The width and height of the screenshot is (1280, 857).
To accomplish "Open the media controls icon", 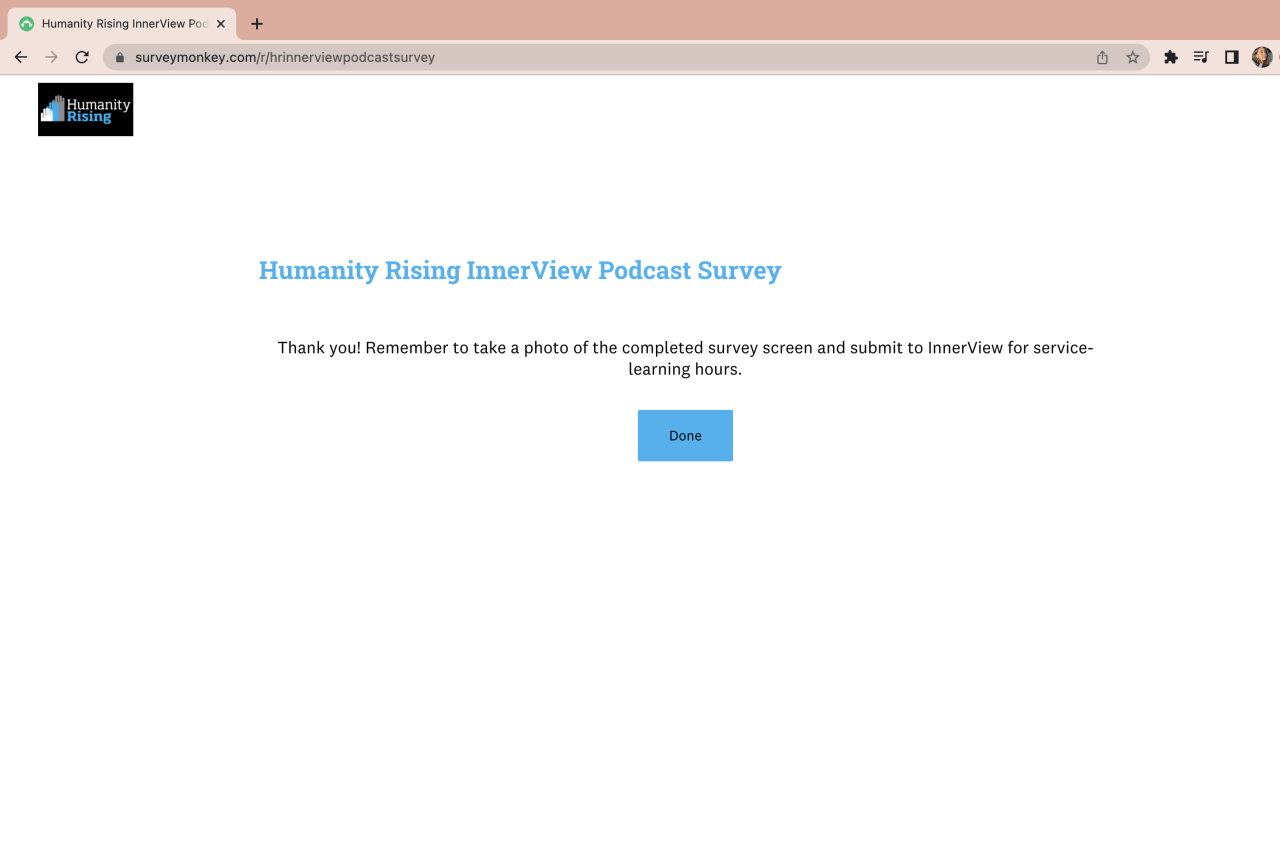I will point(1201,57).
